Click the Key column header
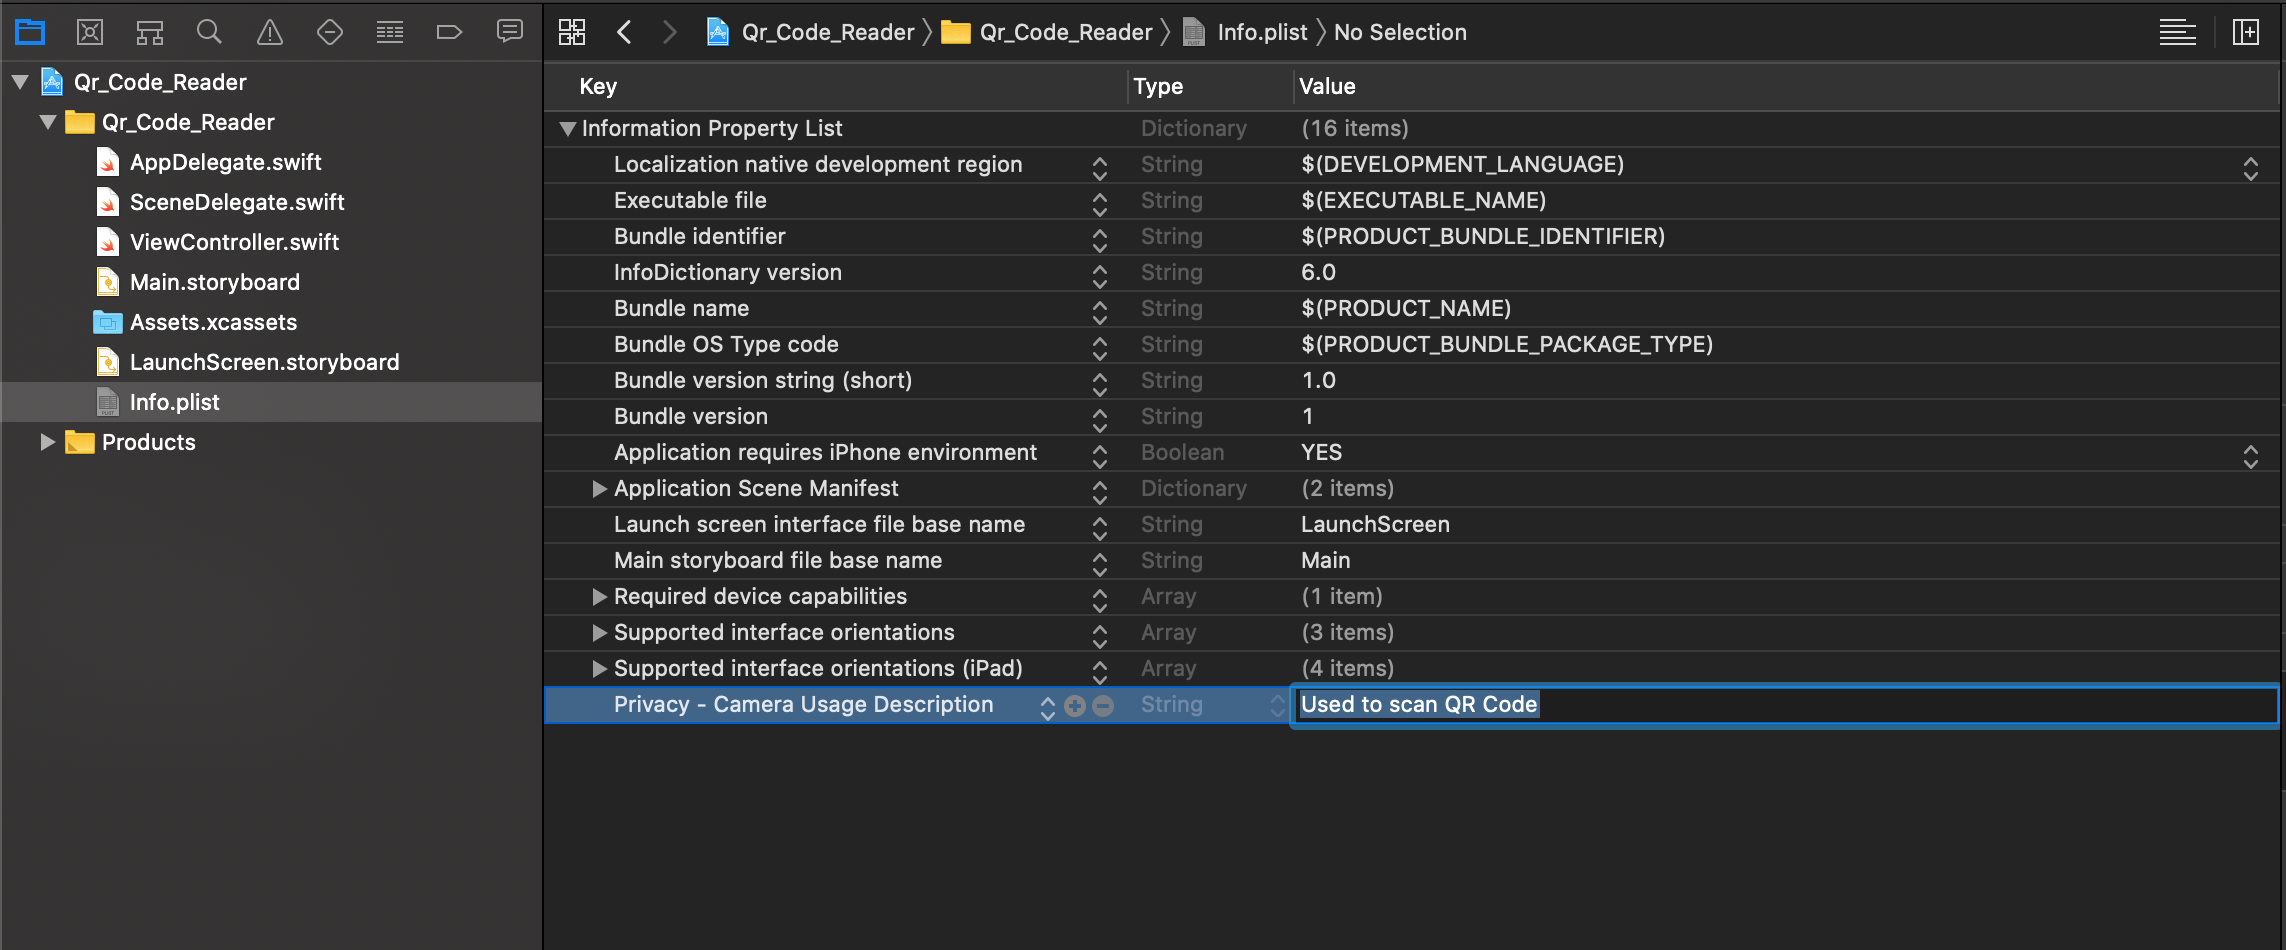The image size is (2286, 950). [x=598, y=86]
